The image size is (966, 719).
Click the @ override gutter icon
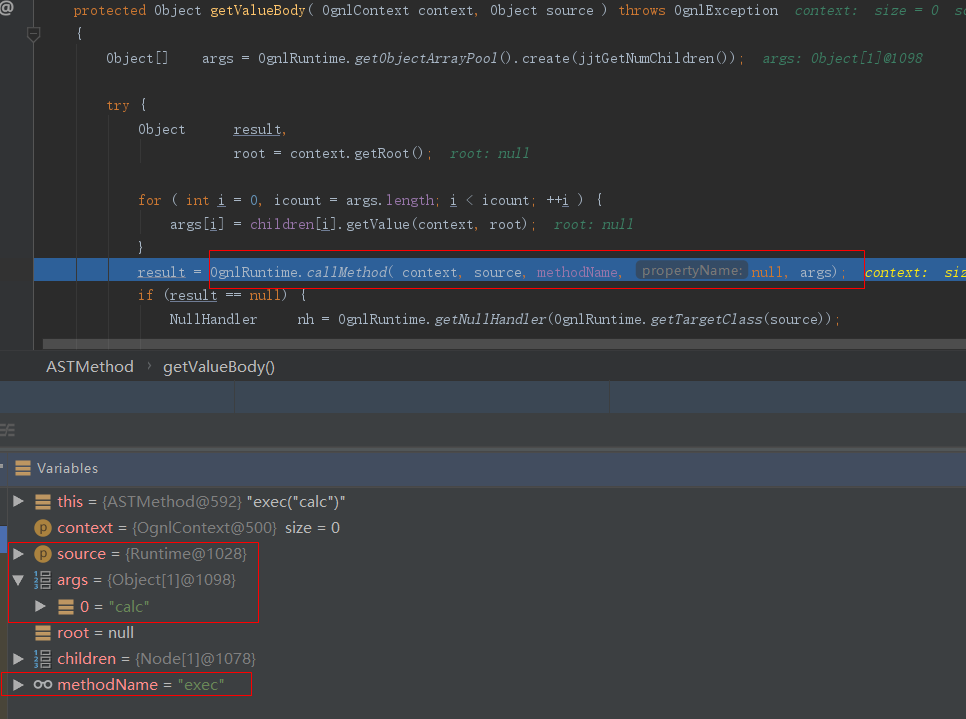[6, 9]
